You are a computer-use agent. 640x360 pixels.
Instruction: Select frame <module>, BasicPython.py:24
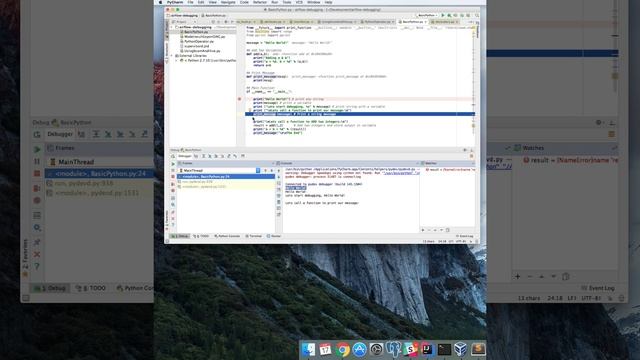pos(226,176)
